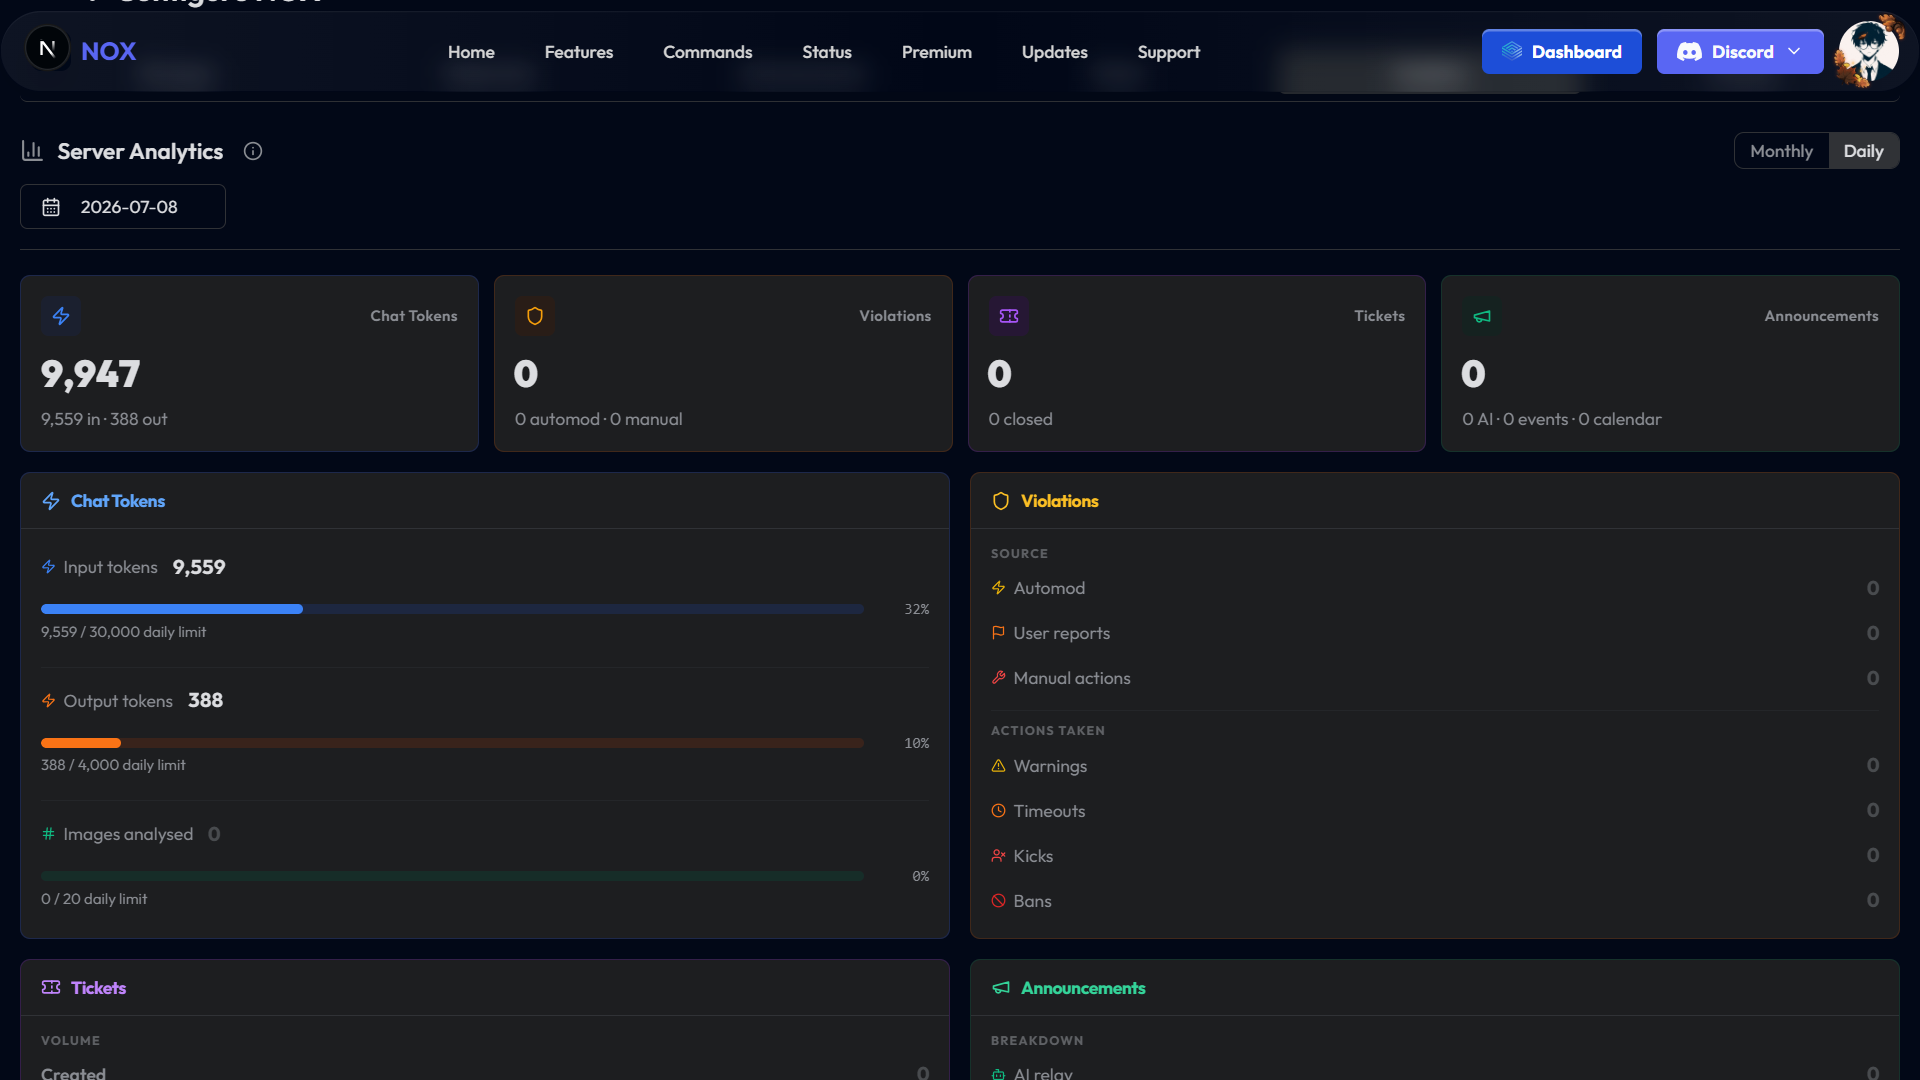Click the lightning icon on the Chat Tokens card
The height and width of the screenshot is (1080, 1920).
[61, 316]
